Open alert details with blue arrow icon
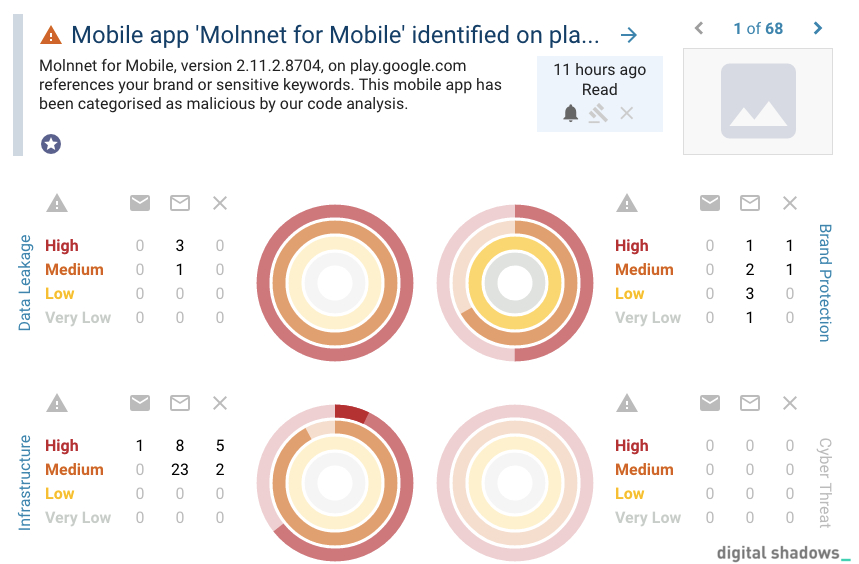Screen dimensions: 859x564 629,36
